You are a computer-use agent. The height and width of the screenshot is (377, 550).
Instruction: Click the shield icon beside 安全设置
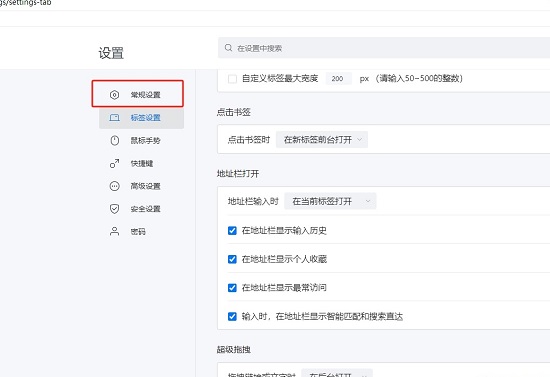tap(114, 209)
